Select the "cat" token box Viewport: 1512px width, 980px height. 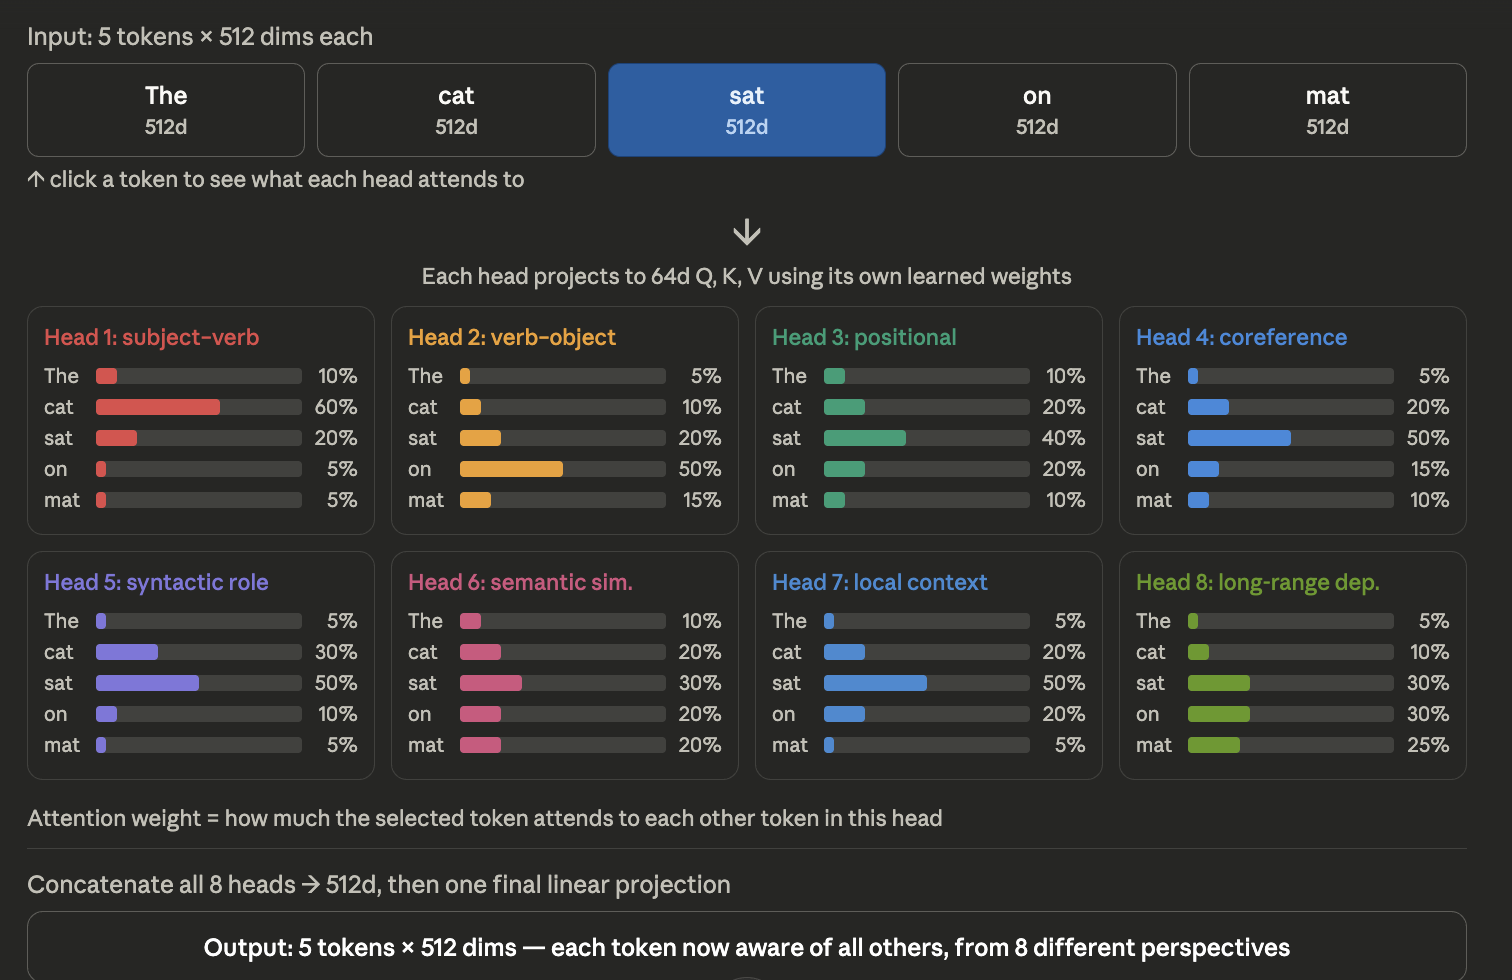tap(456, 110)
